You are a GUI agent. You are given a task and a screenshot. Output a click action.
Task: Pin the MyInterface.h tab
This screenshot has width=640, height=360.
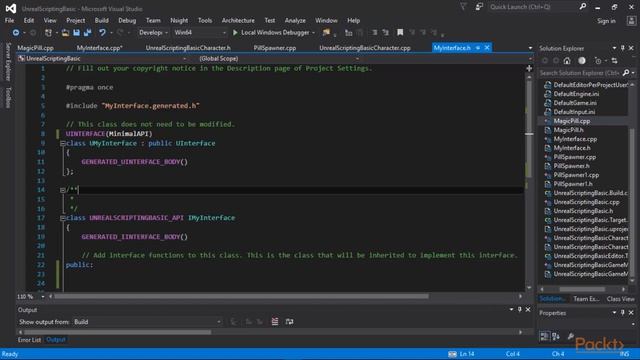click(x=478, y=48)
